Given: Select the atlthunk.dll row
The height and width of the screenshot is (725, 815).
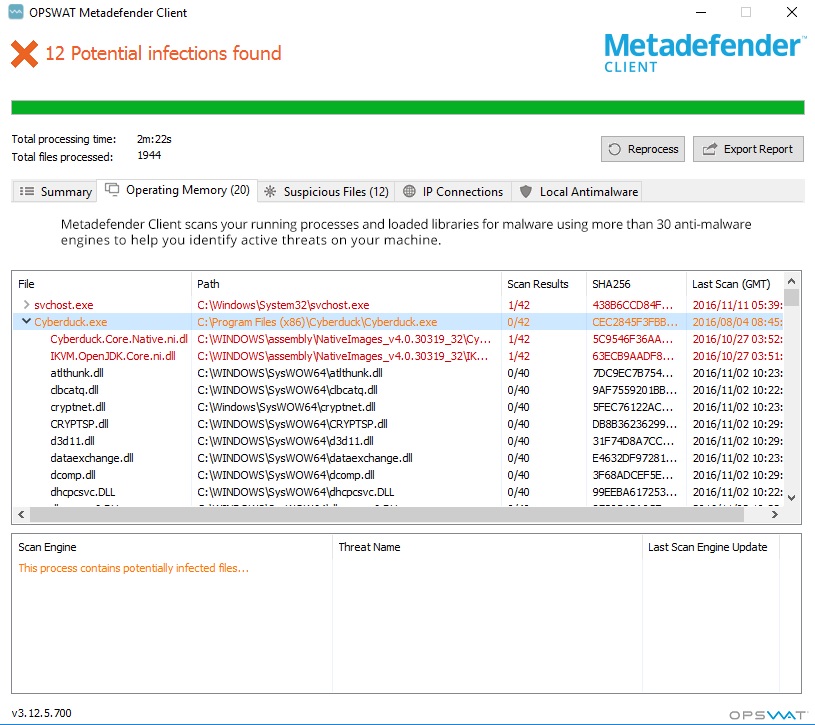Looking at the screenshot, I should coord(398,373).
